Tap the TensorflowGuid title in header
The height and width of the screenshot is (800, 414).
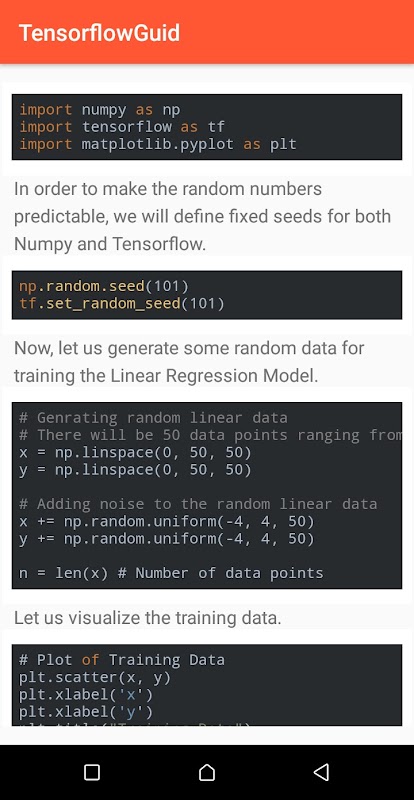(x=99, y=33)
